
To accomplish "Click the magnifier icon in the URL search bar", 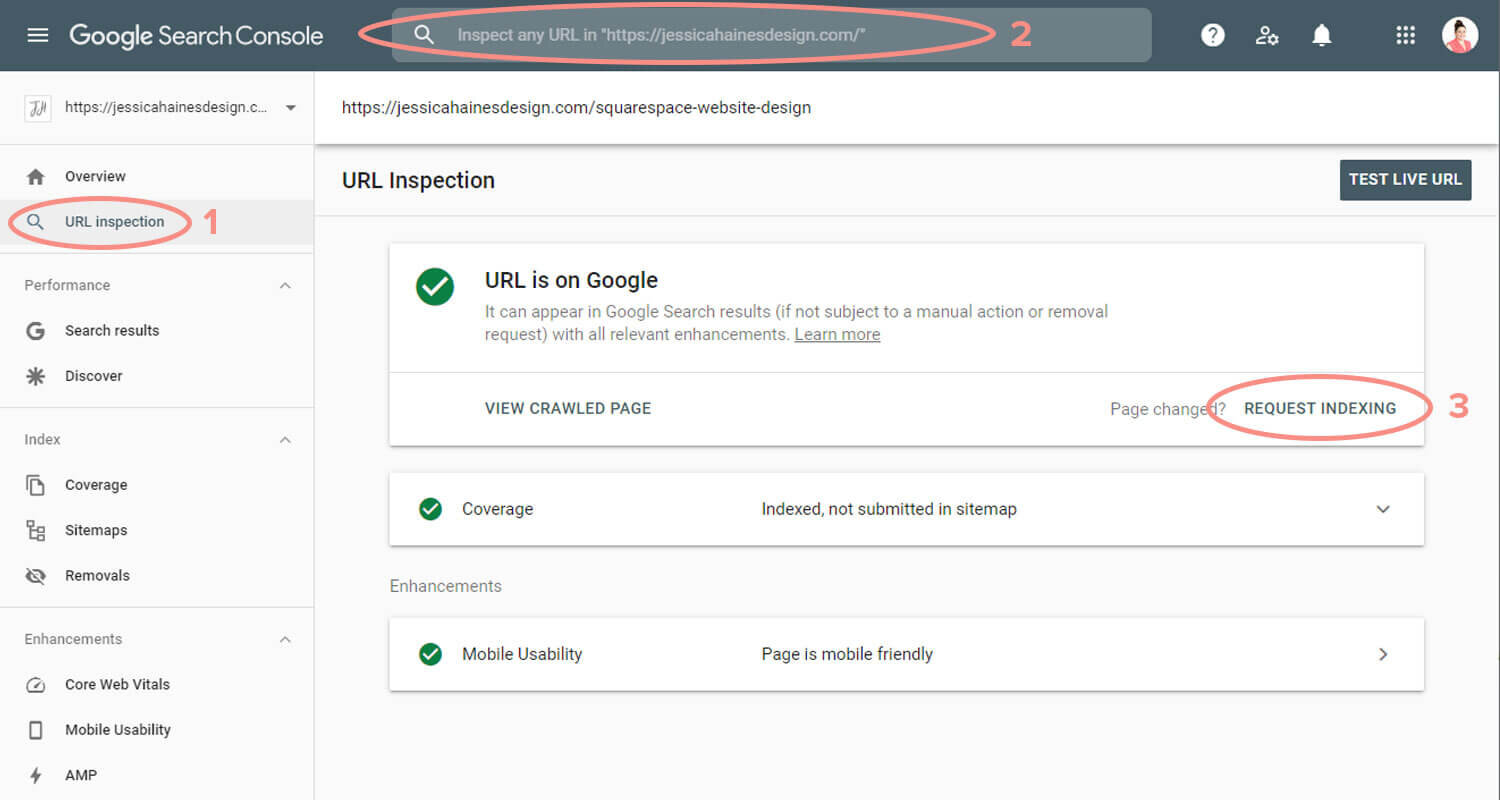I will click(424, 35).
